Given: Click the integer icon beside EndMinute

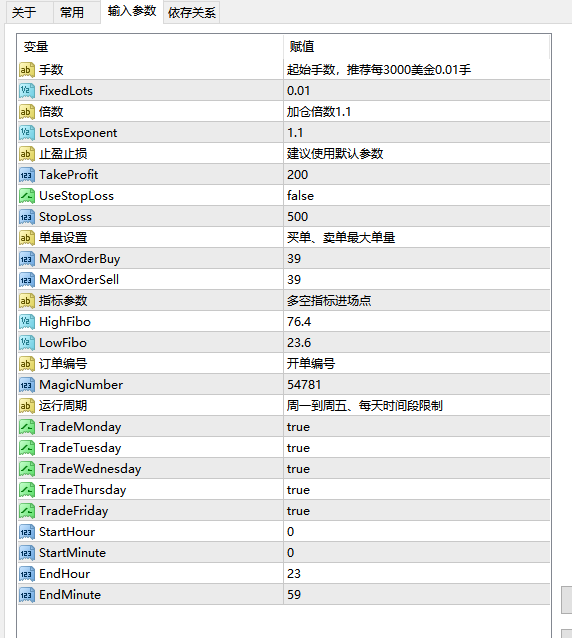Looking at the screenshot, I should pyautogui.click(x=26, y=595).
